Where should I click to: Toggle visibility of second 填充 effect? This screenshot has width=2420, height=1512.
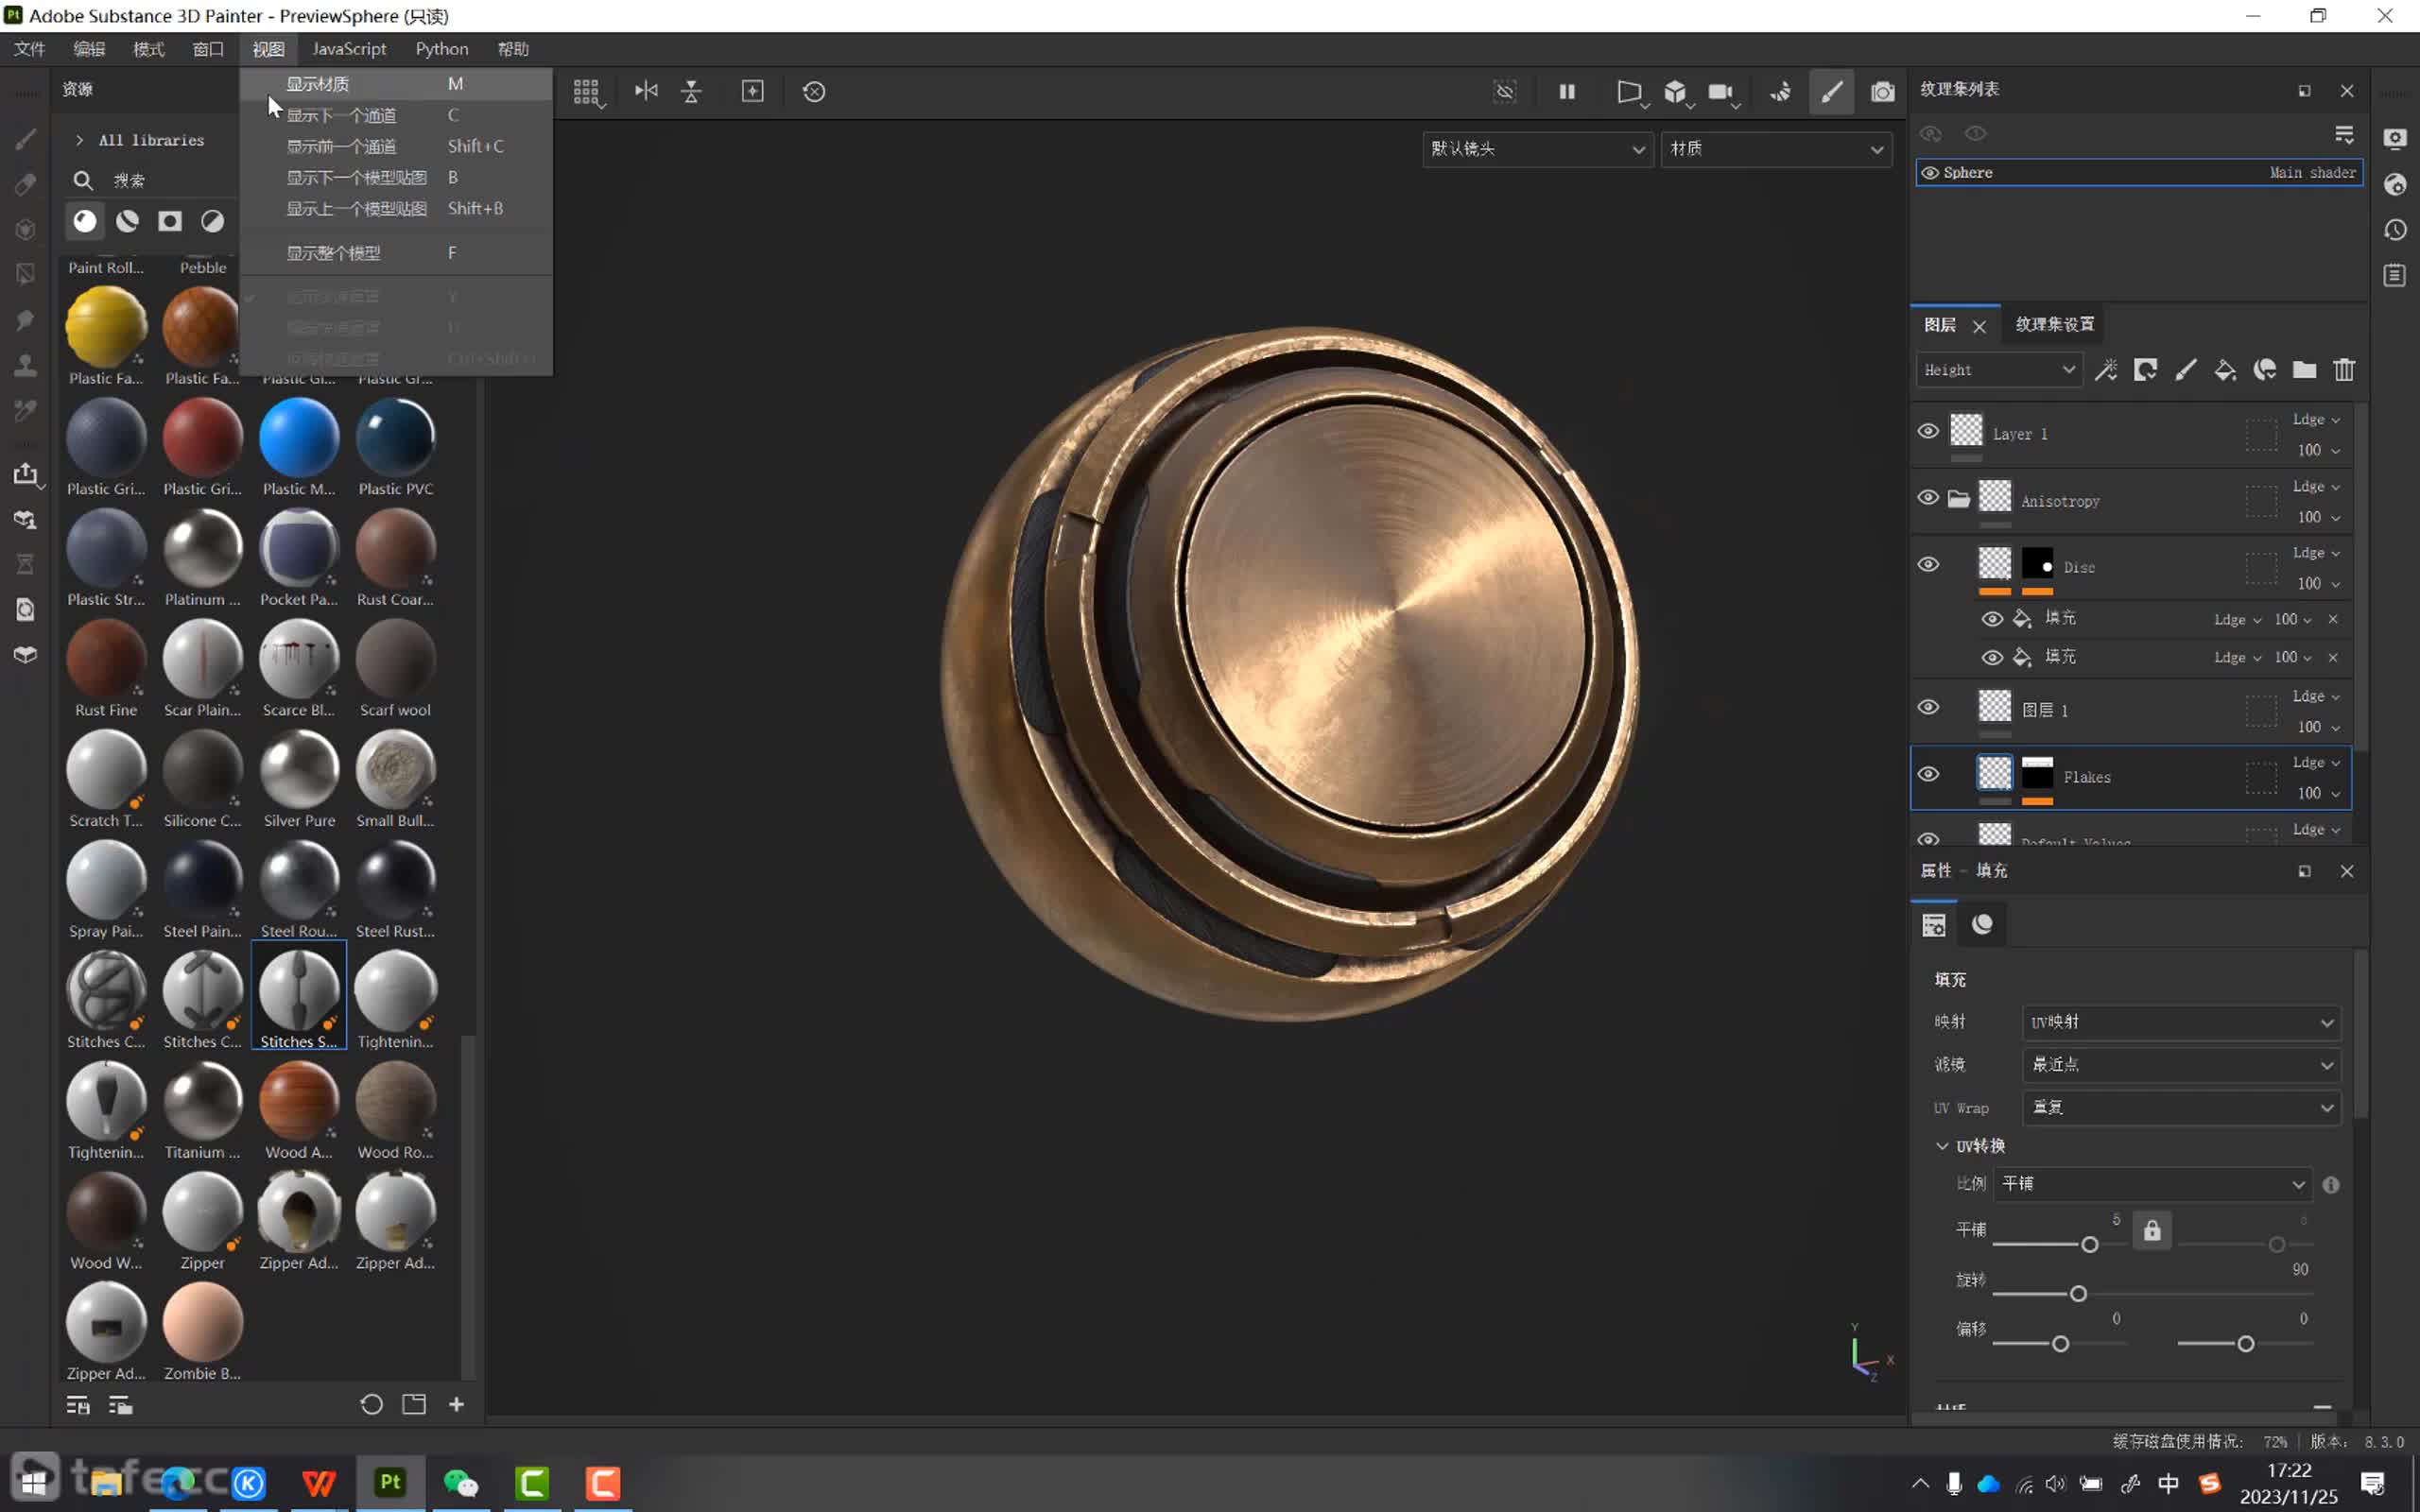tap(1992, 657)
